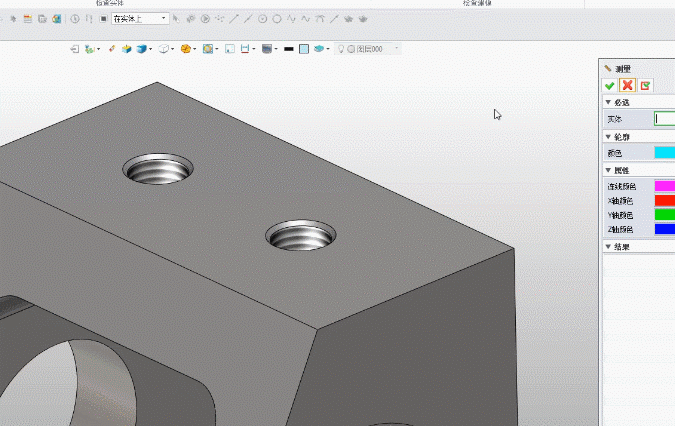Click the apply-and-continue icon in measure panel
The height and width of the screenshot is (426, 675).
point(645,85)
